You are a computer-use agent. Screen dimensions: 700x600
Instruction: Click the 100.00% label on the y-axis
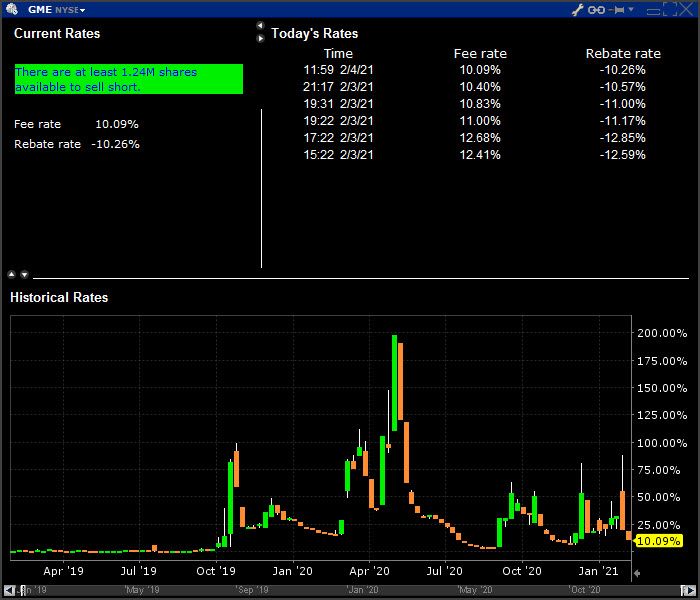click(662, 443)
